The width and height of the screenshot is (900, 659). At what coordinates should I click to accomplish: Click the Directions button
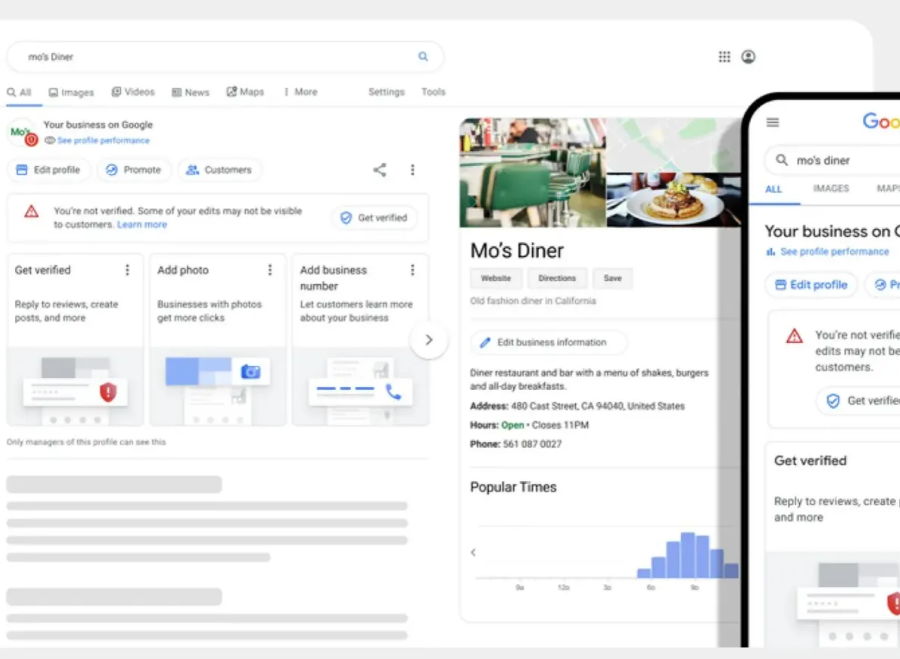click(557, 278)
